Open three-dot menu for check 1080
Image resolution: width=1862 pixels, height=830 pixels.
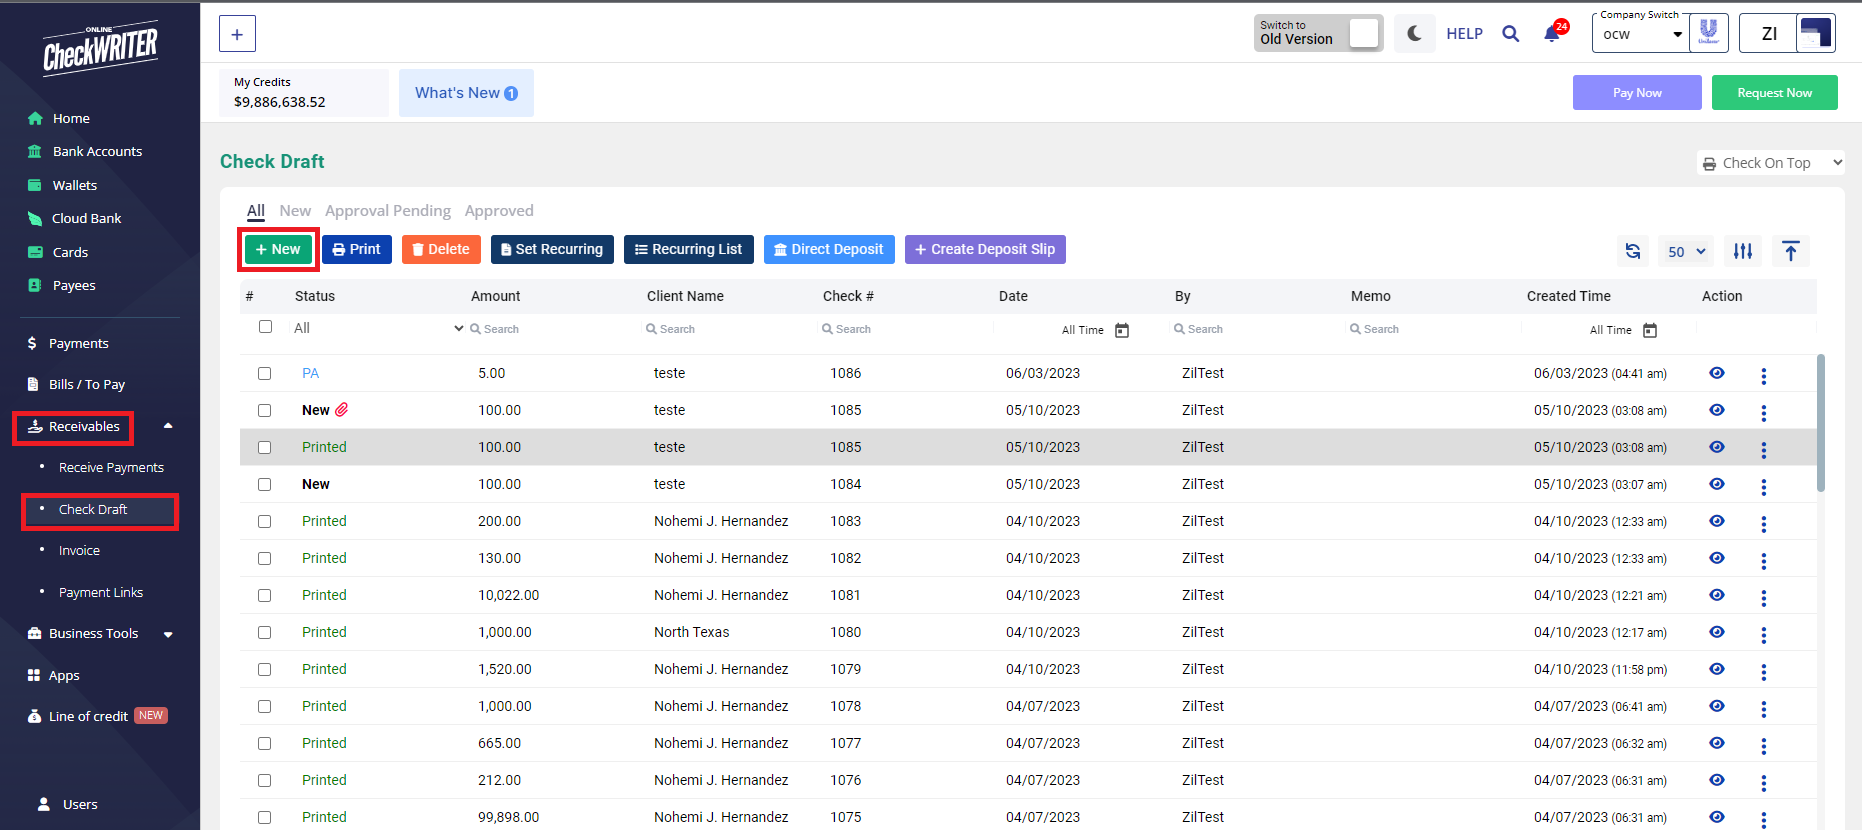tap(1763, 635)
